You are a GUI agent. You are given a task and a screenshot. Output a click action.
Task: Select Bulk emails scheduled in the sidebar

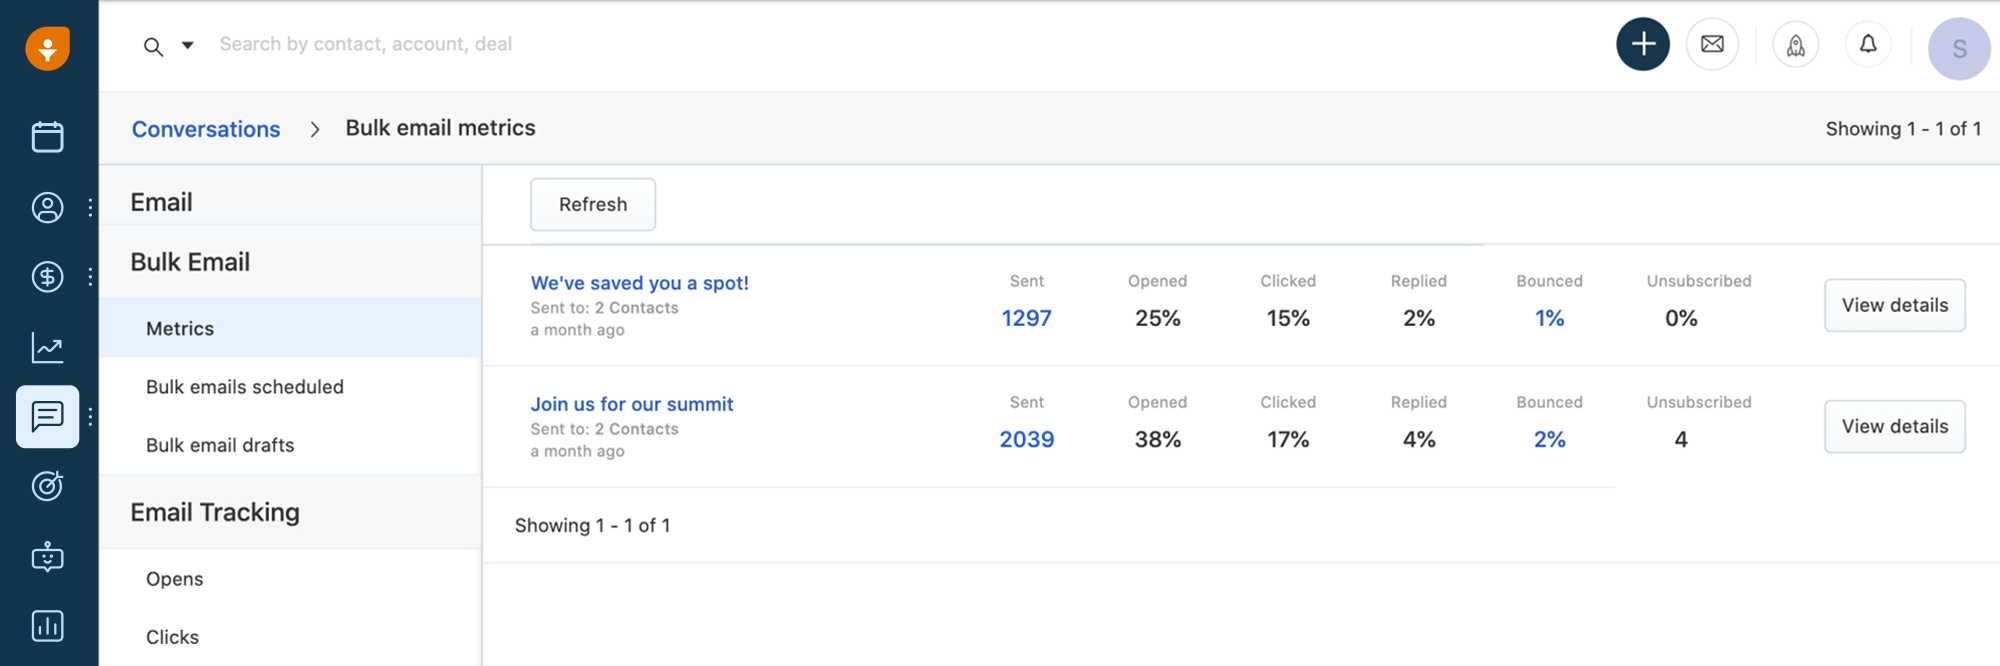245,387
